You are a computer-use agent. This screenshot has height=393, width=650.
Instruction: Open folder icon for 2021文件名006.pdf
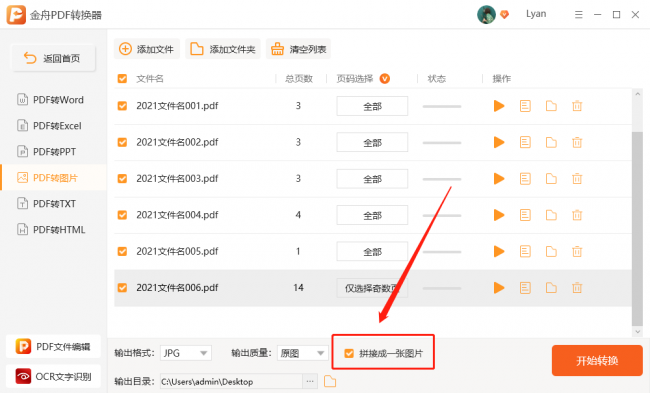pyautogui.click(x=551, y=288)
